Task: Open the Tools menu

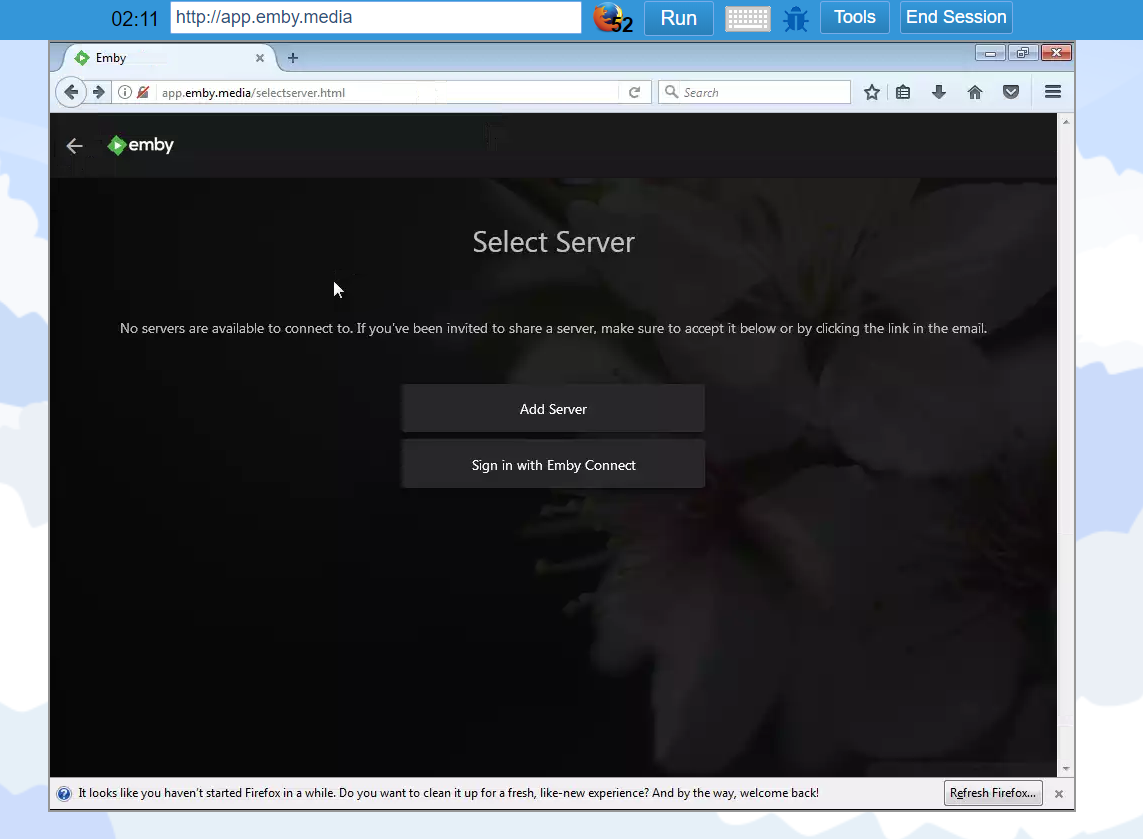Action: [854, 17]
